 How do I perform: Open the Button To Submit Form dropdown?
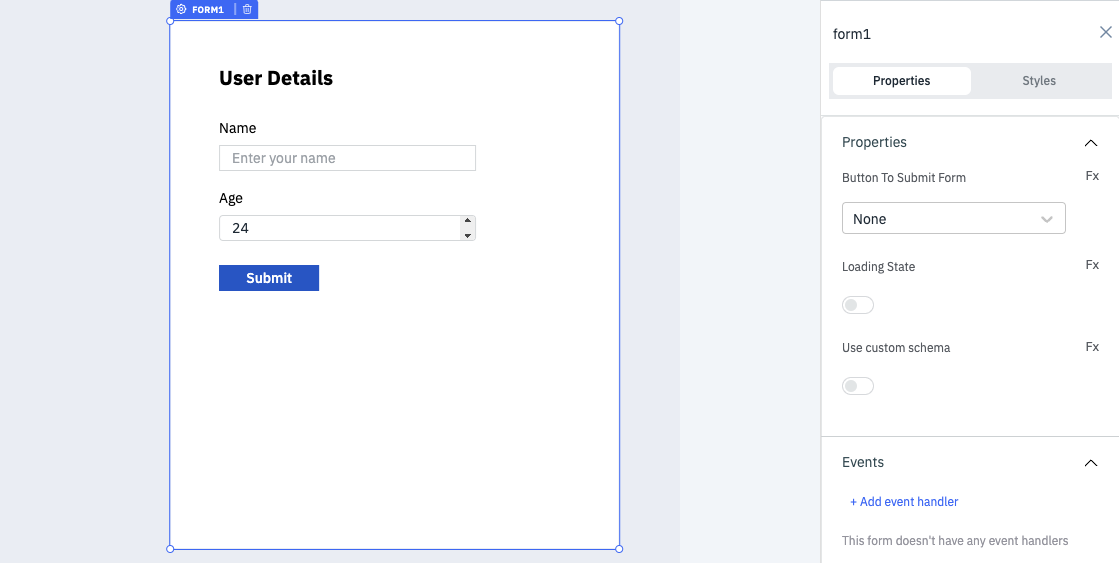click(953, 218)
